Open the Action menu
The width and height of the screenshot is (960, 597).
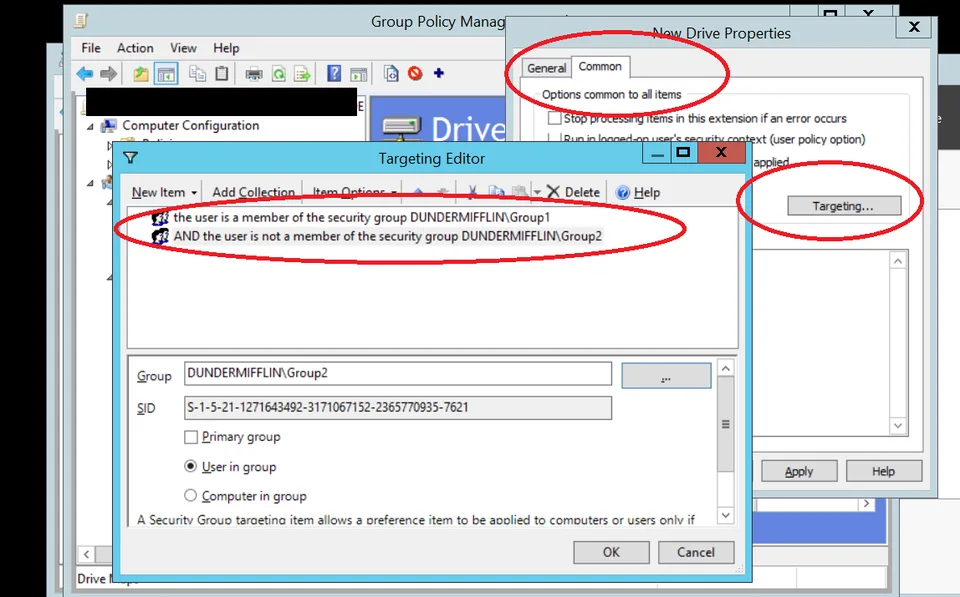tap(135, 48)
